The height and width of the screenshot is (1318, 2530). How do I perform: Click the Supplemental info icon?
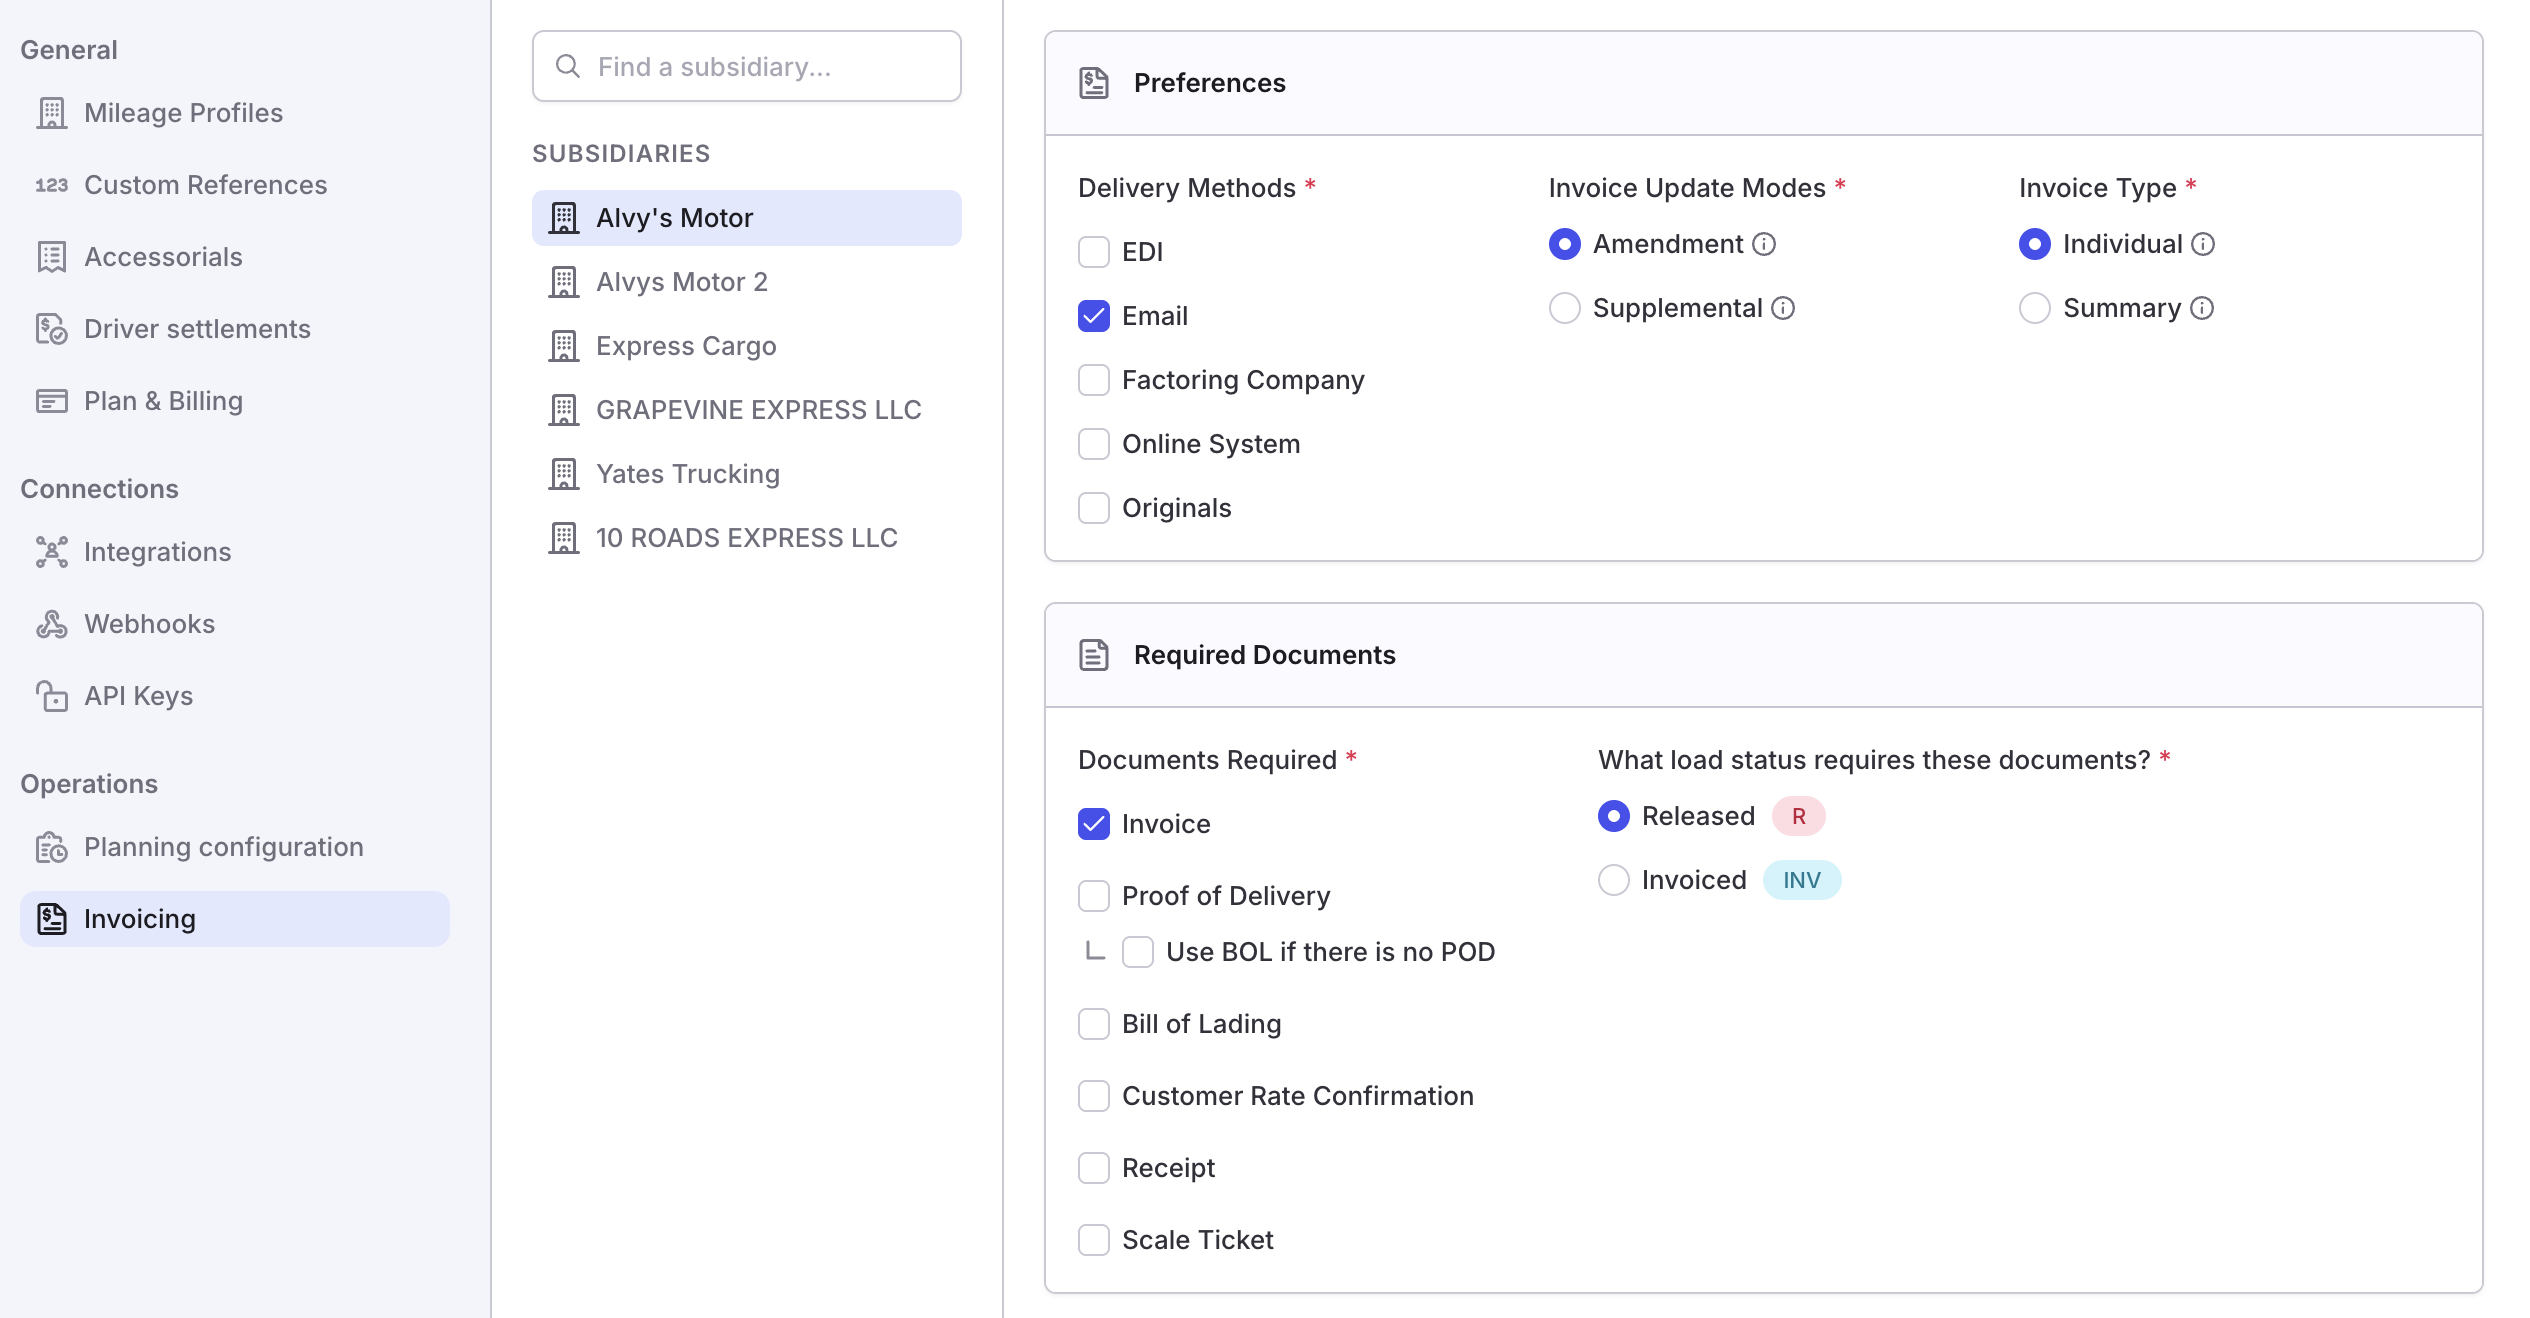(1783, 308)
